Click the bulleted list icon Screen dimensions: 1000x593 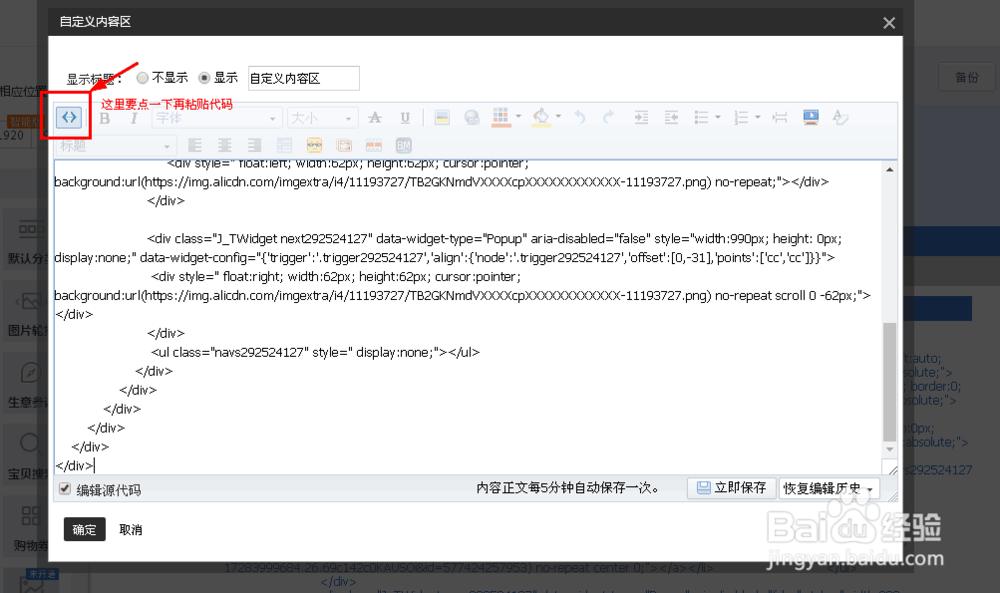[702, 117]
